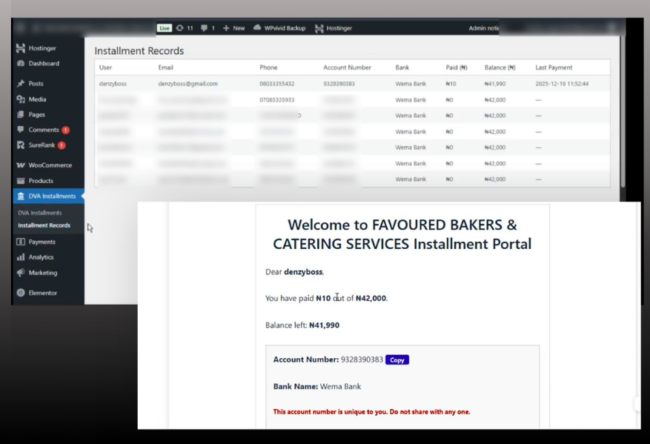Click the red SureRank notification badge
Viewport: 650px width, 444px height.
point(62,145)
